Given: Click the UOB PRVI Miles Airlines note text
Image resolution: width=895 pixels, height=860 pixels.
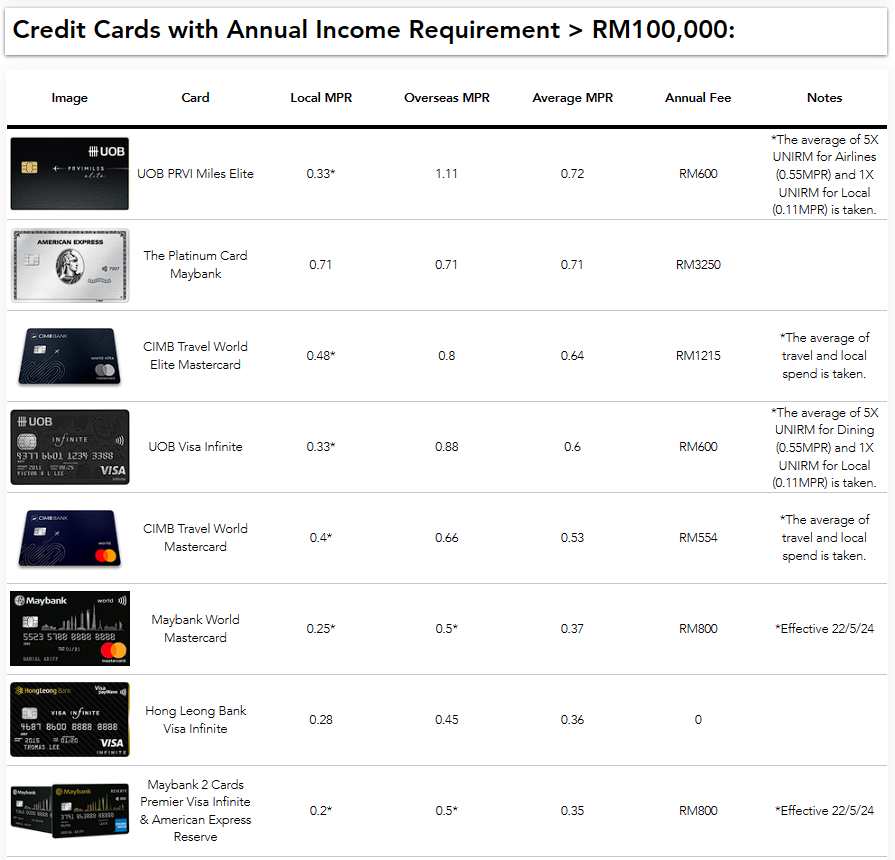Looking at the screenshot, I should coord(824,174).
